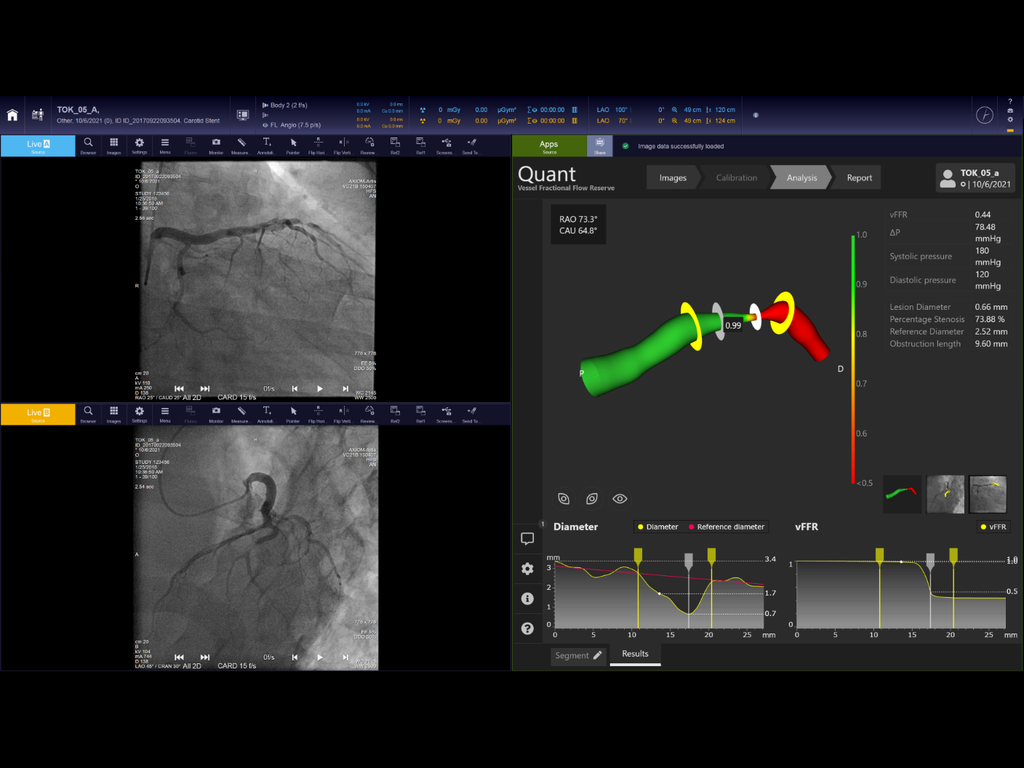Select the Results tab
This screenshot has width=1024, height=768.
click(x=634, y=655)
